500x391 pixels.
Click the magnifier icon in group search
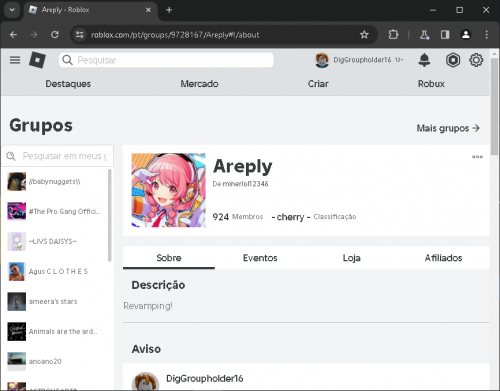click(11, 156)
